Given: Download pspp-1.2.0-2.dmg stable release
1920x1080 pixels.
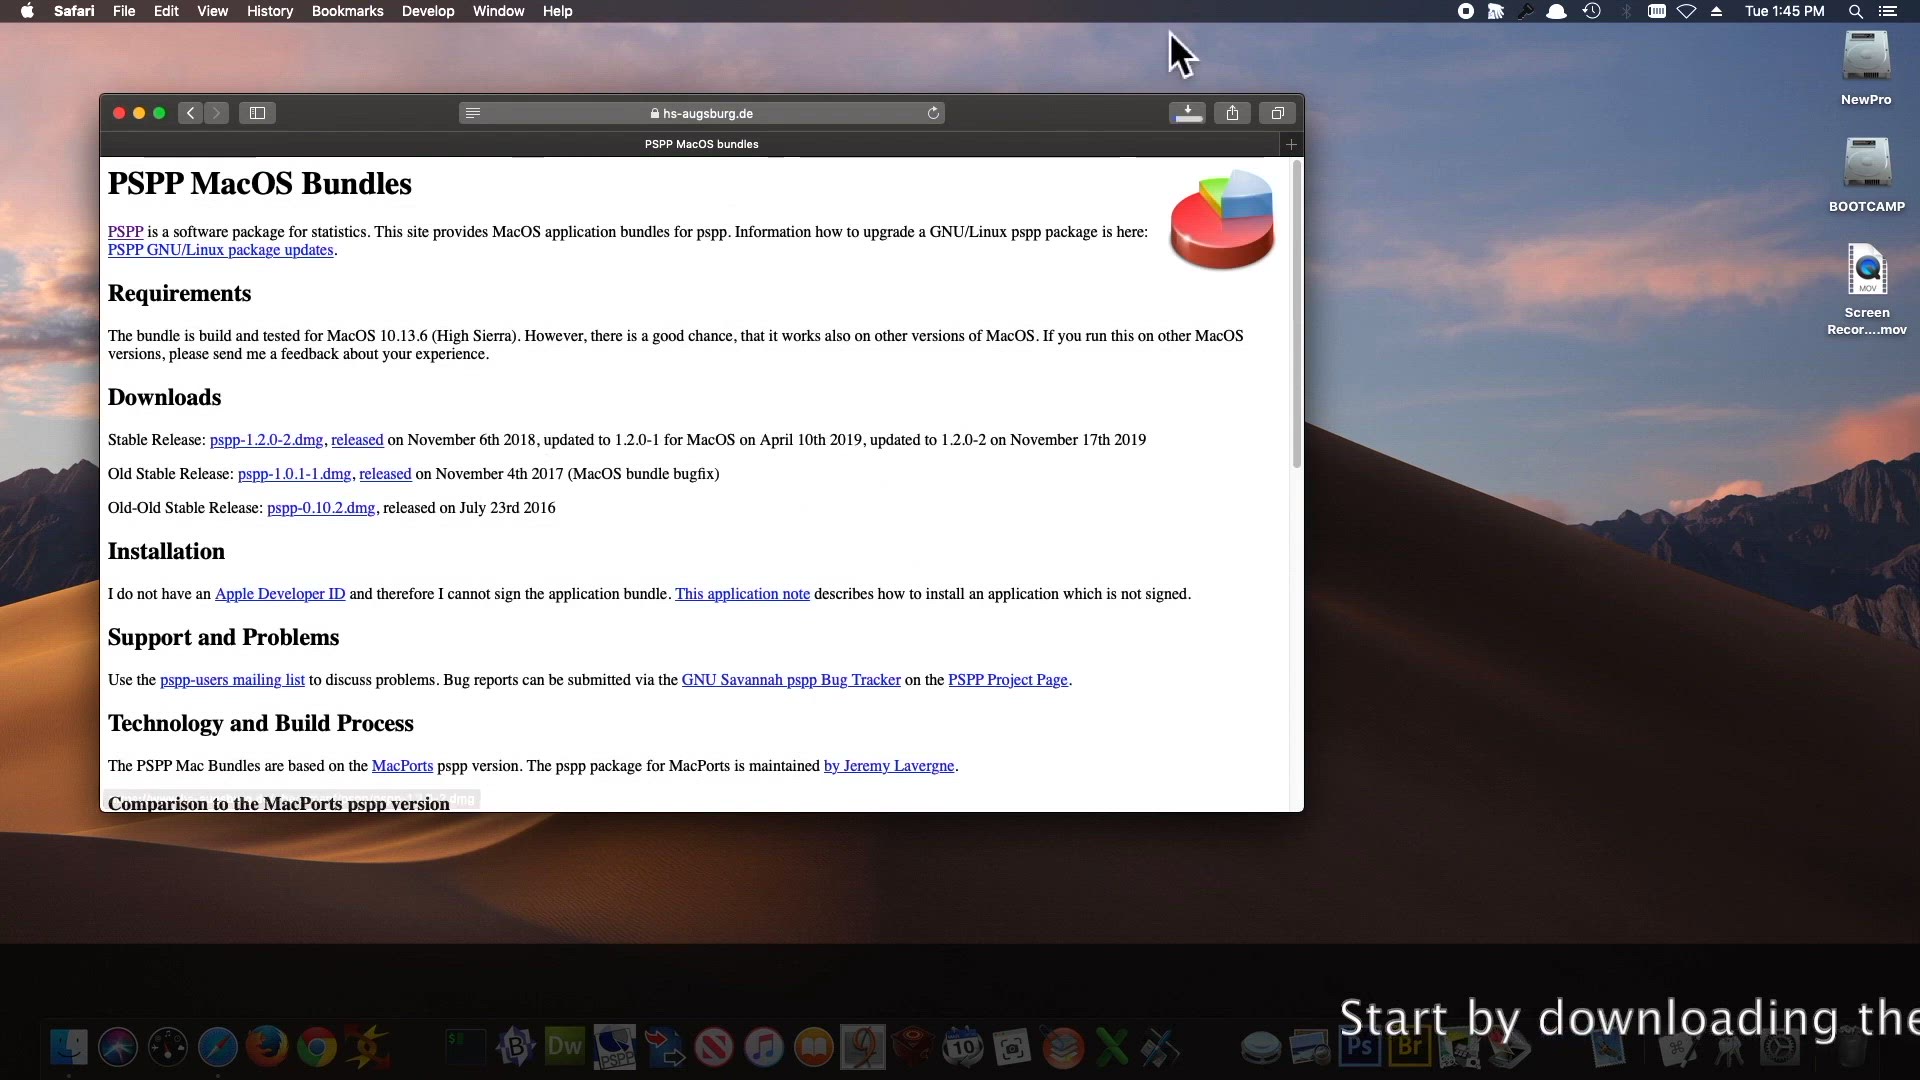Looking at the screenshot, I should (x=266, y=440).
